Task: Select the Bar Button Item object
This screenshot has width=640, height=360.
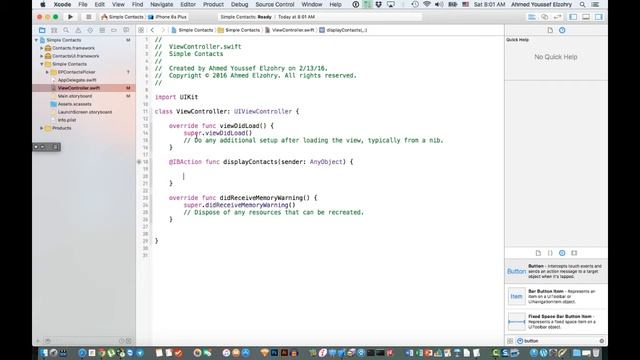Action: tap(556, 297)
